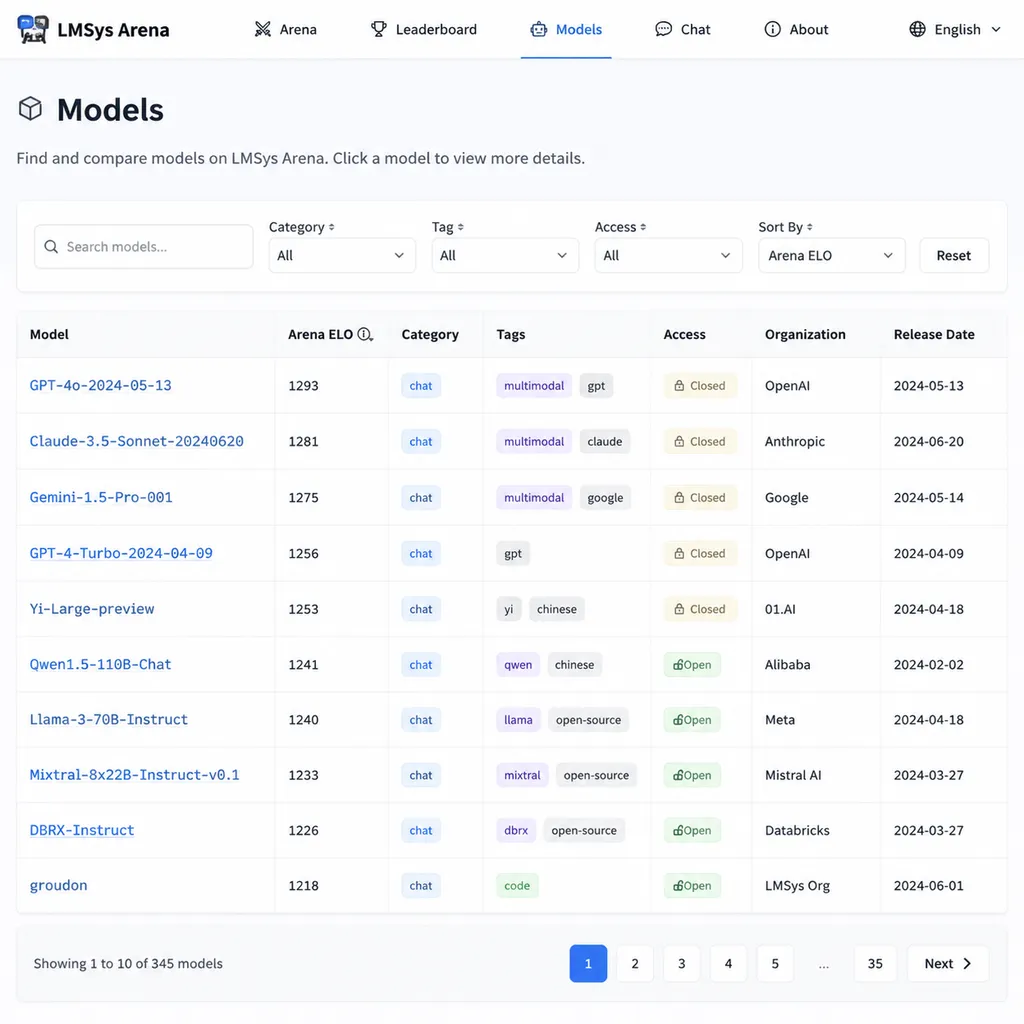The width and height of the screenshot is (1024, 1024).
Task: Click the Open unlock badge for groudon
Action: click(x=692, y=886)
